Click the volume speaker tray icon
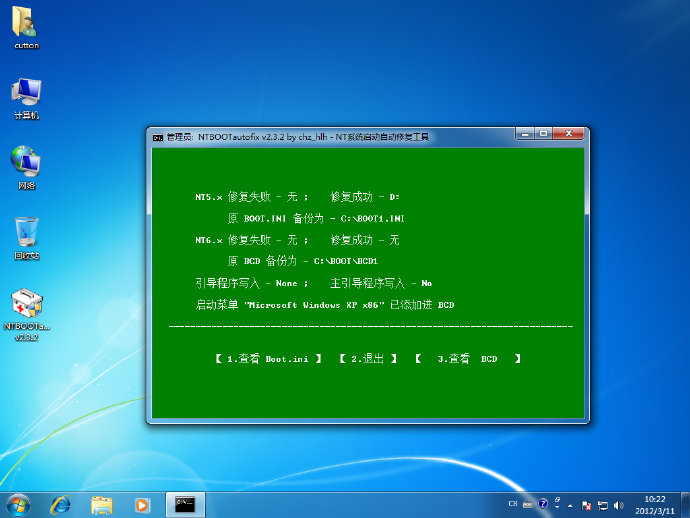This screenshot has height=518, width=690. click(618, 505)
